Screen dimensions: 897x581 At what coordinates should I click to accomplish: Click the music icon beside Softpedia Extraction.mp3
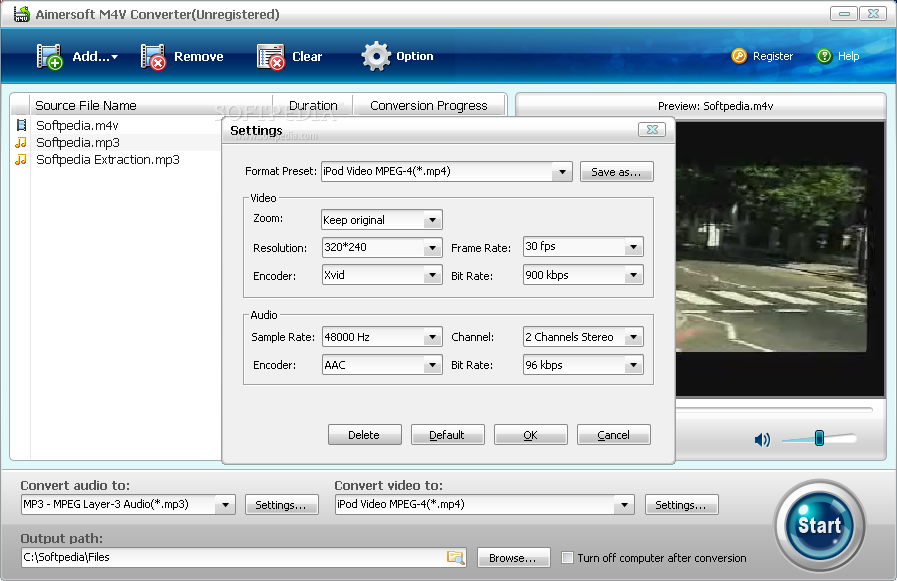(x=21, y=160)
